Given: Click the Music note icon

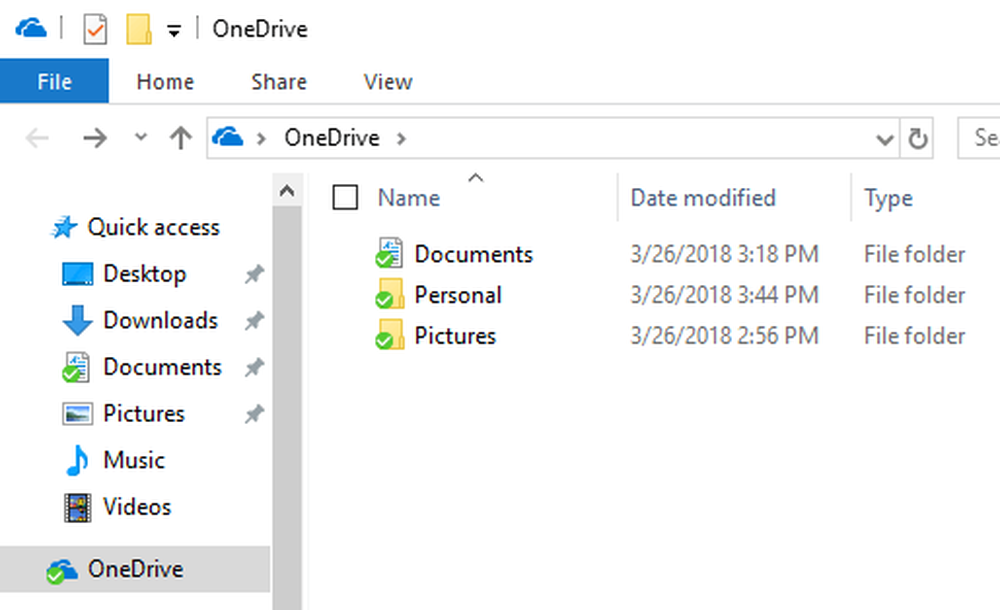Looking at the screenshot, I should click(77, 460).
